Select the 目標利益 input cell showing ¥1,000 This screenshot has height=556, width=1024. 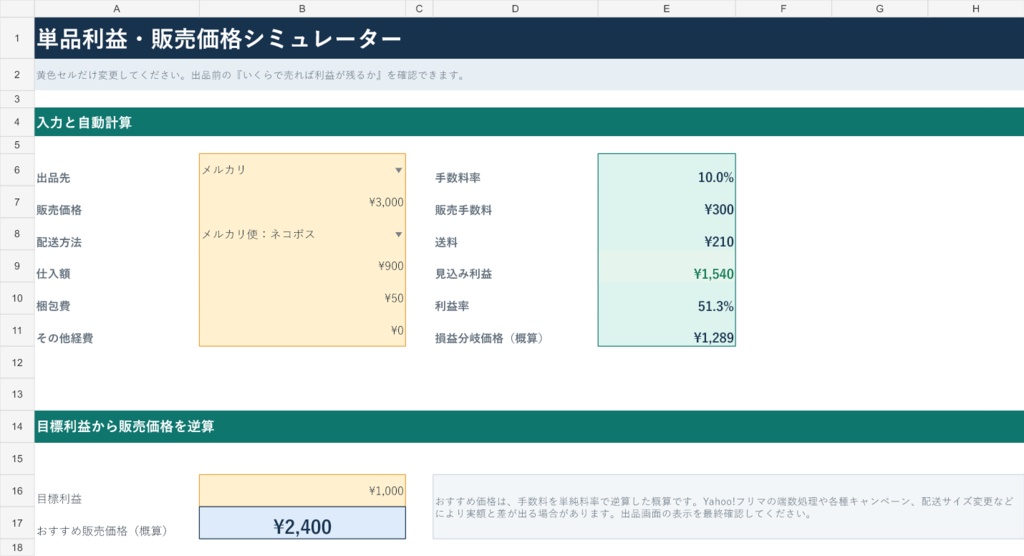302,491
